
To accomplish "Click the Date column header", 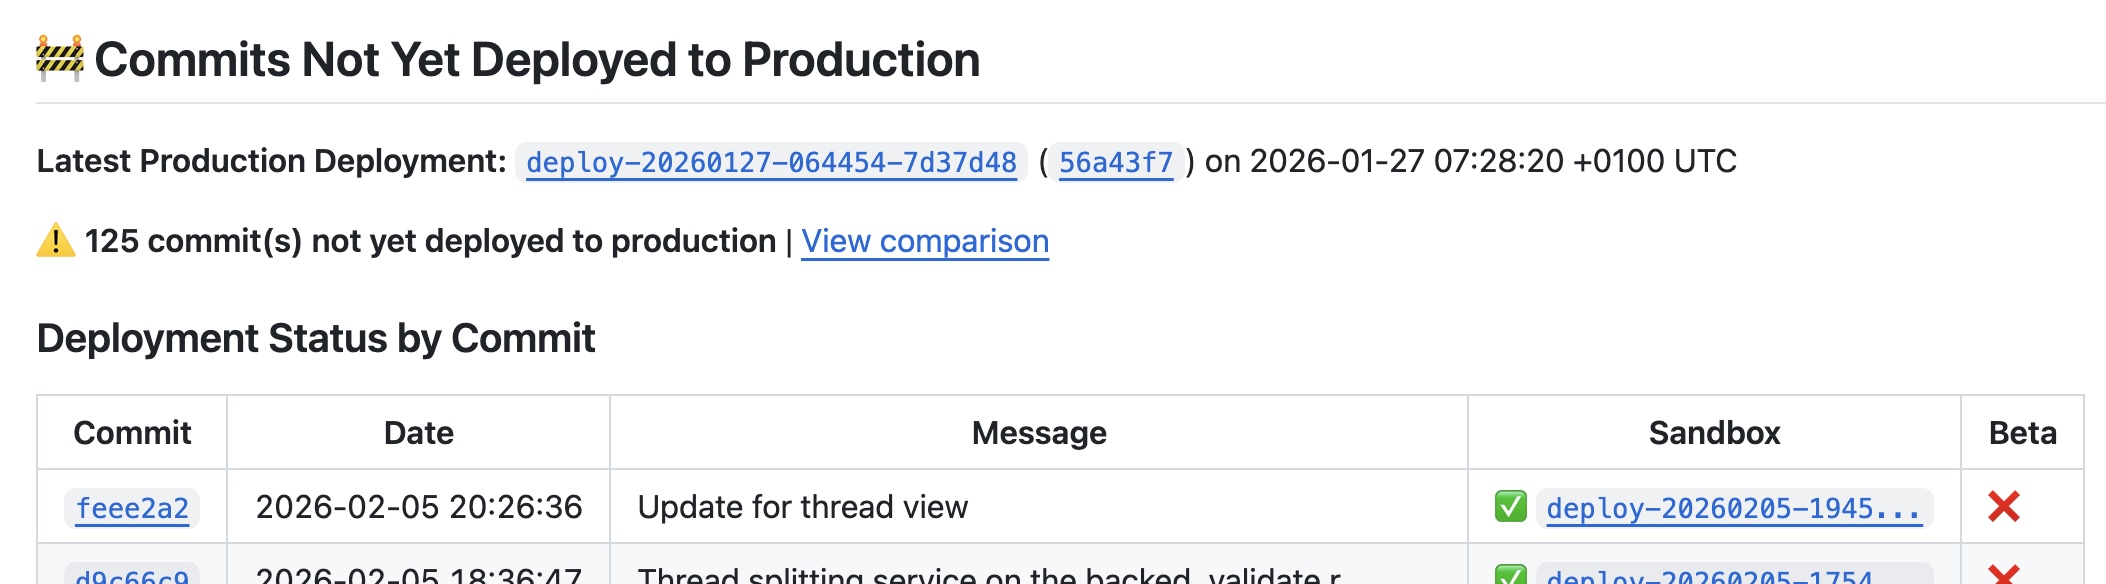I will coord(419,433).
